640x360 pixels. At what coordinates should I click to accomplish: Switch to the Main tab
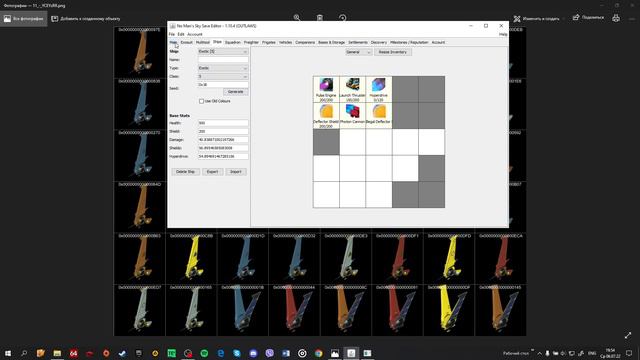tap(173, 42)
